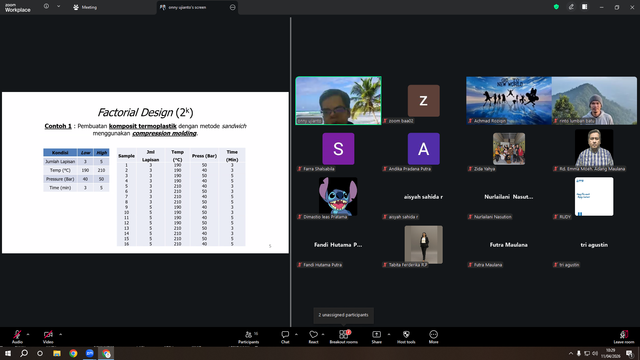Expand the Share options arrow

coord(389,334)
